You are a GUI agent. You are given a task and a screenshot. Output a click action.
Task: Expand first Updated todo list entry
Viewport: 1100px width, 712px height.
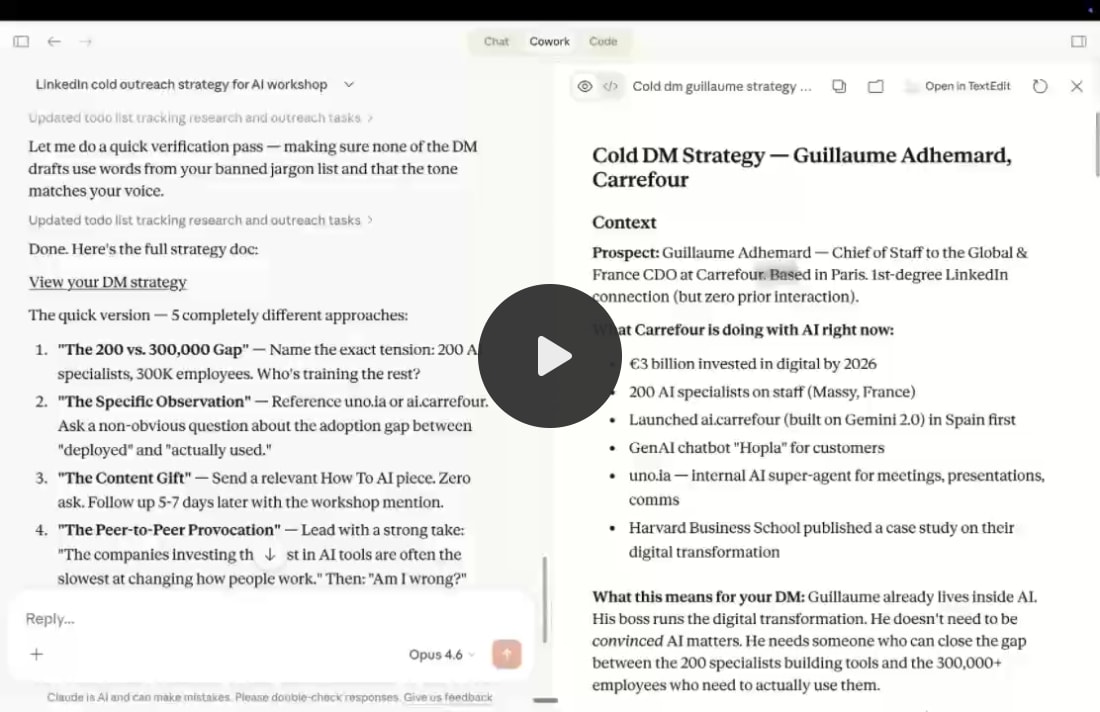tap(200, 118)
